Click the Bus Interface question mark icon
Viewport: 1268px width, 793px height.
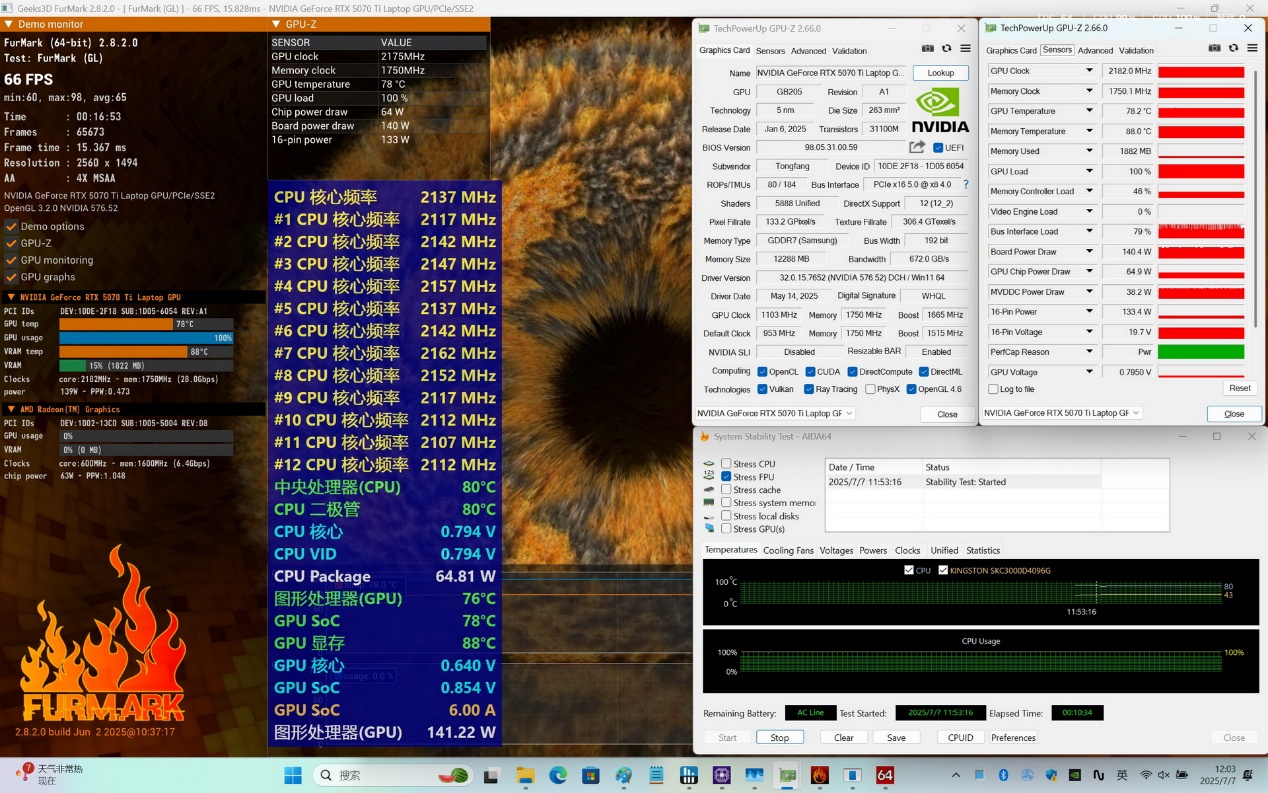tap(965, 185)
